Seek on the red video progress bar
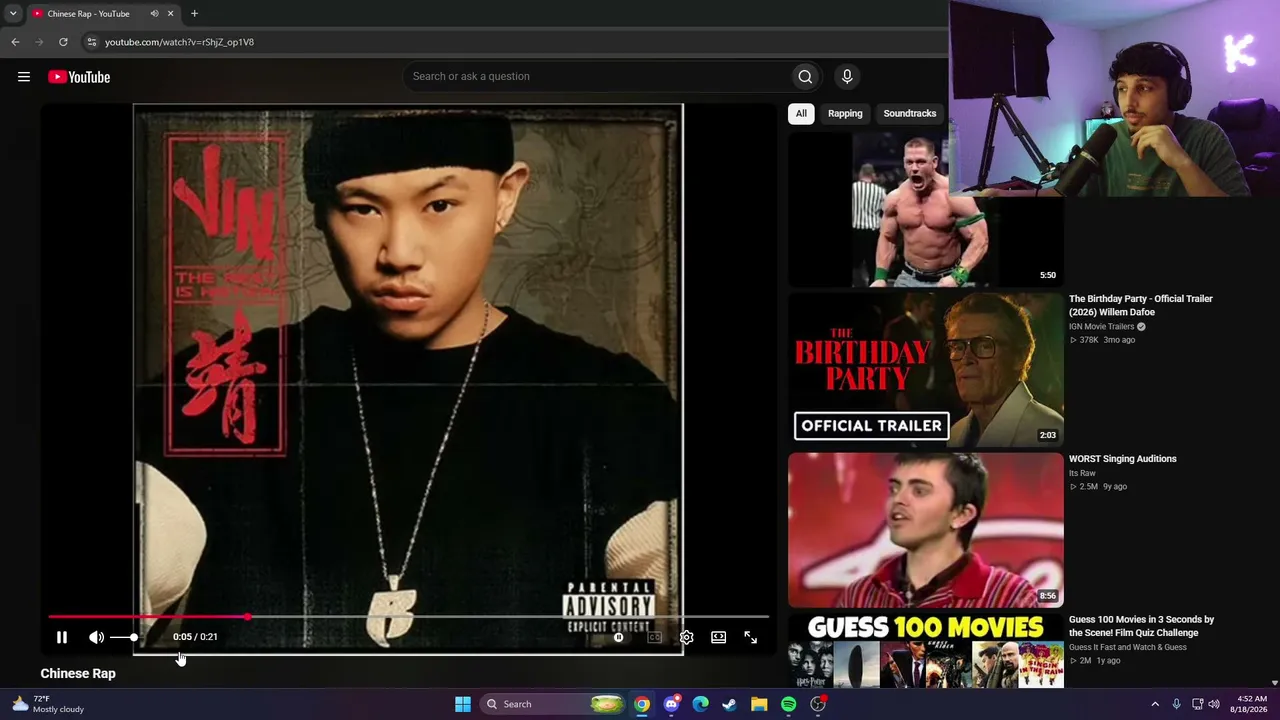Screen dimensions: 1280x720 [x=408, y=617]
